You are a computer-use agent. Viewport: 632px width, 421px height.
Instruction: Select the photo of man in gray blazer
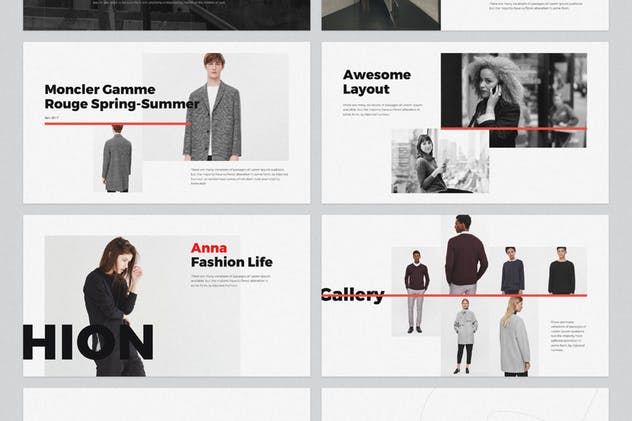tap(216, 107)
